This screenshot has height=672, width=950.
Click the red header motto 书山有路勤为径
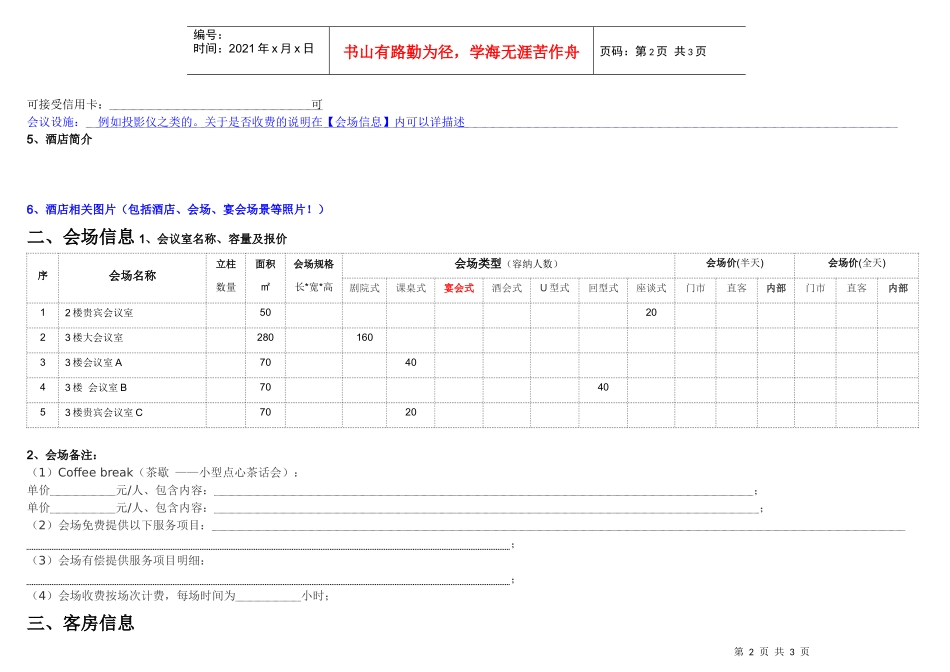tap(399, 52)
